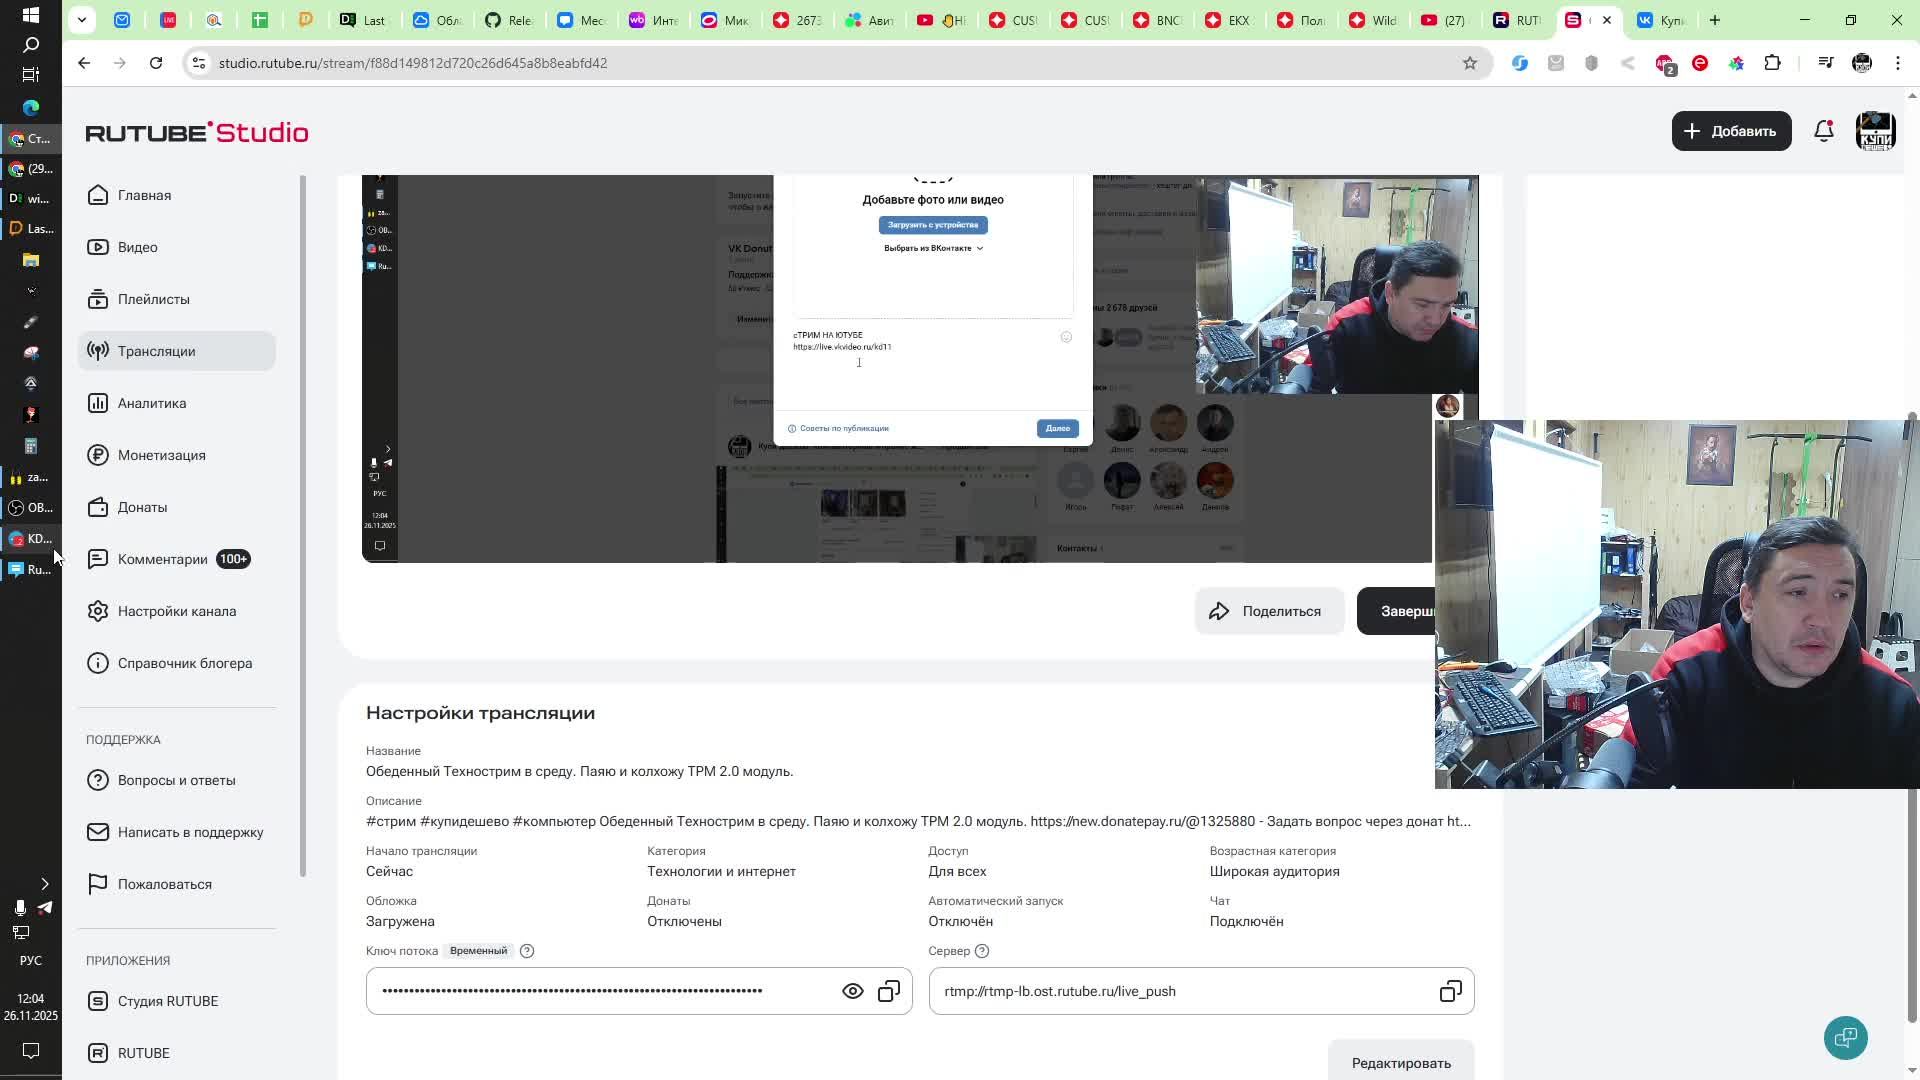Viewport: 1920px width, 1080px height.
Task: Expand hidden Windows taskbar icons chevron
Action: point(44,884)
